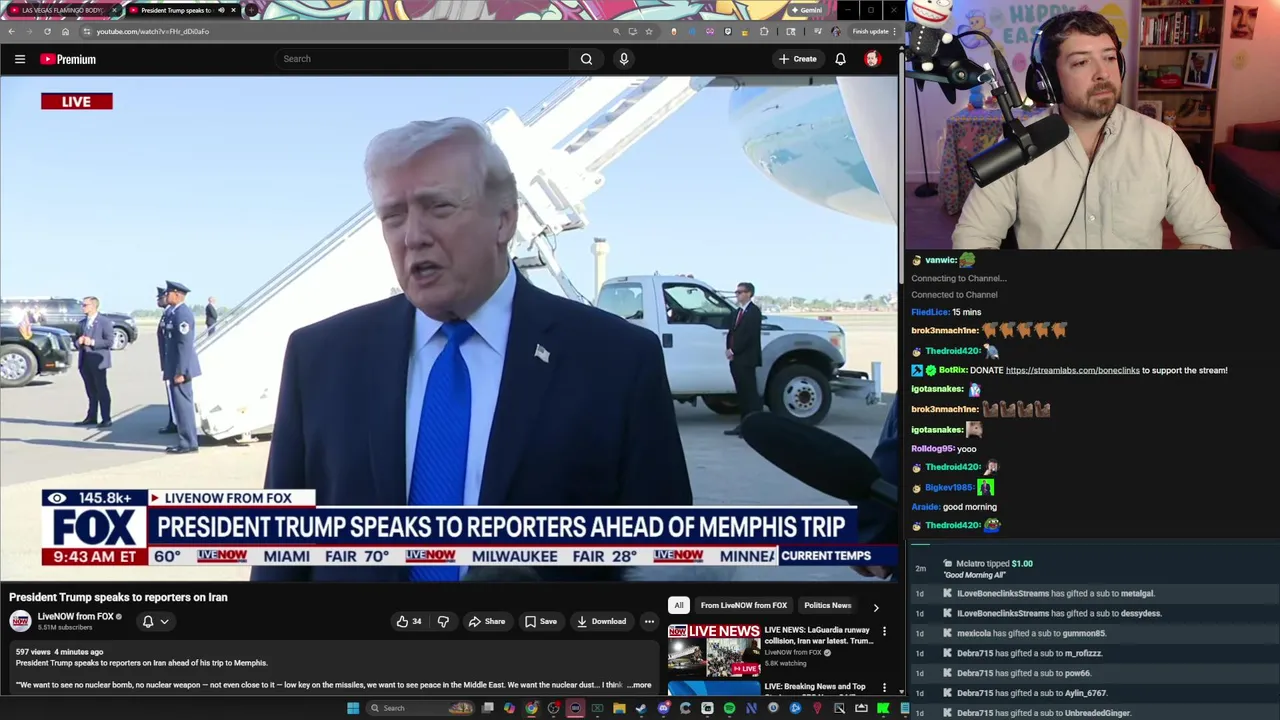
Task: Open Steam from the taskbar
Action: (641, 709)
